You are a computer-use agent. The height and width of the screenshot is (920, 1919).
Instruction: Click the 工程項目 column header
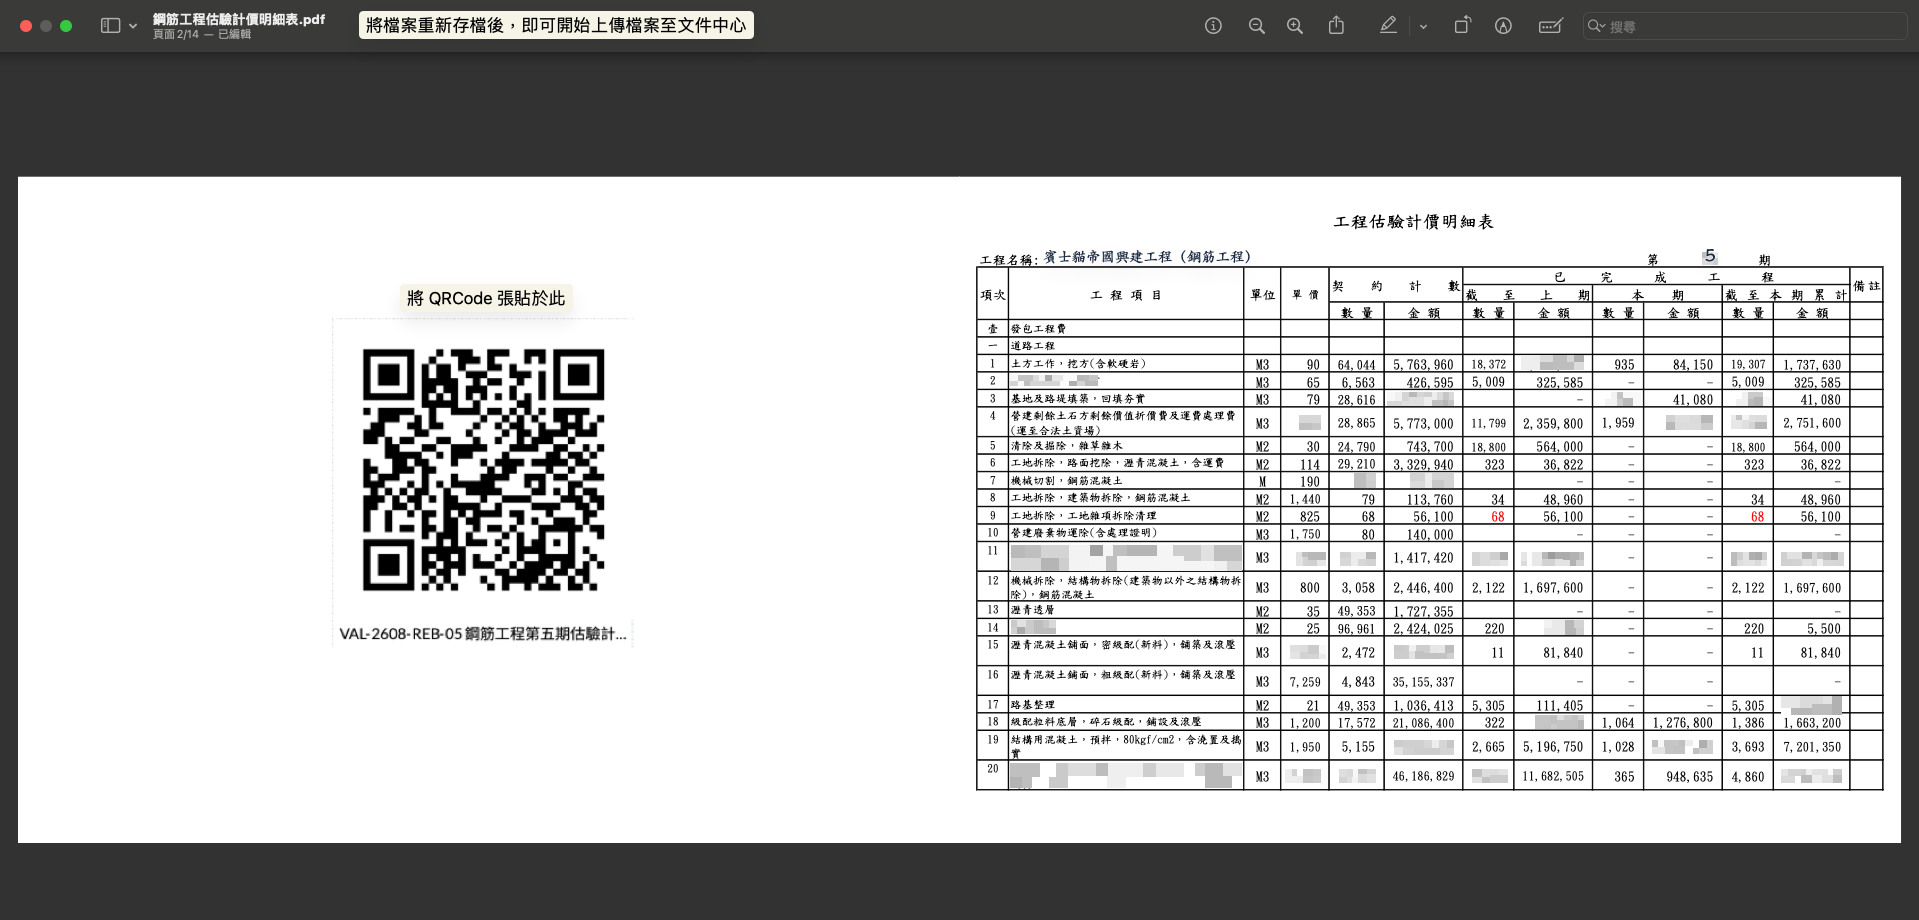coord(1126,295)
